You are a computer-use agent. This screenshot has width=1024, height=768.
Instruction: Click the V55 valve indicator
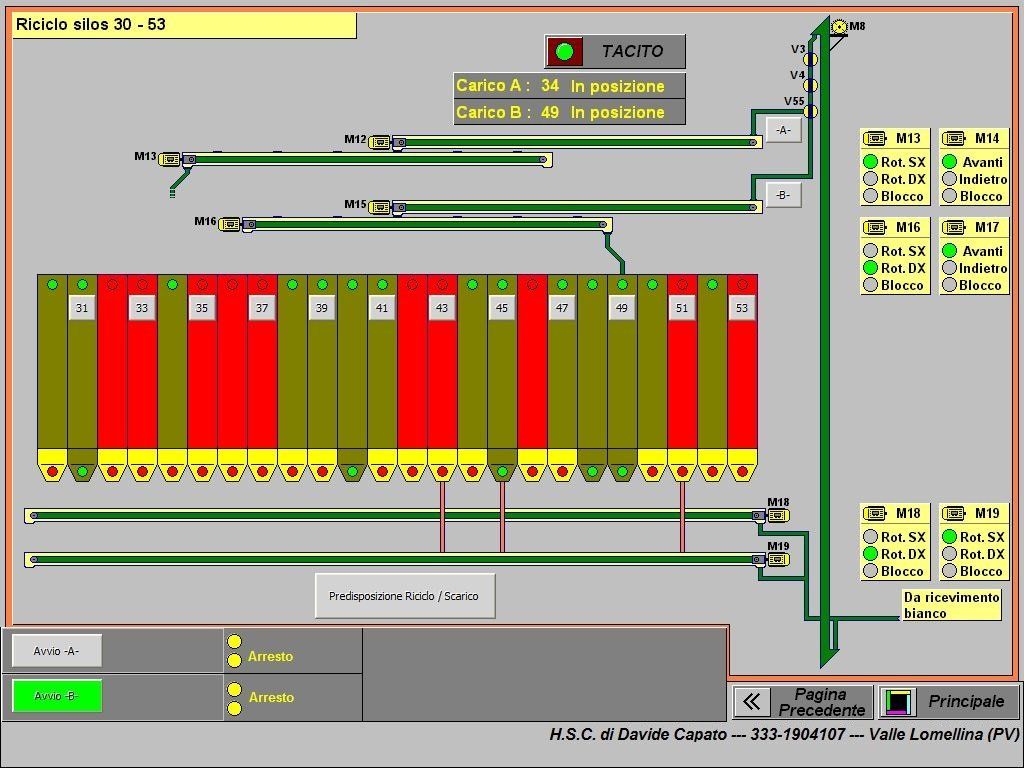tap(810, 111)
